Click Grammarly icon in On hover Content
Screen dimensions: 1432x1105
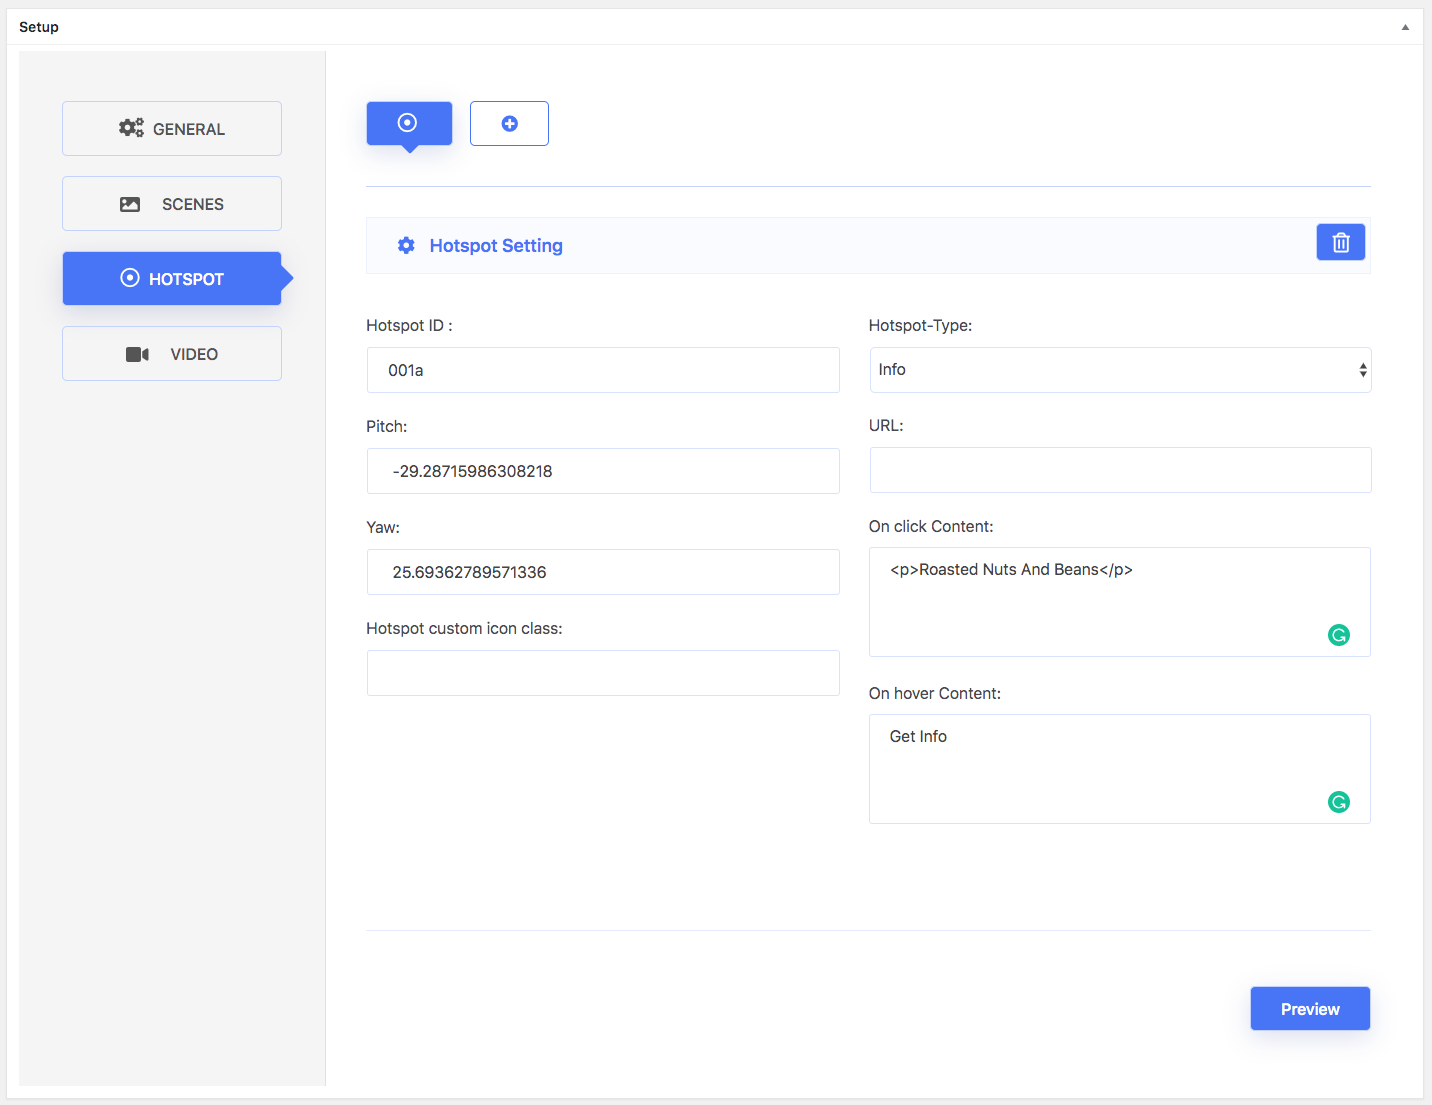click(x=1338, y=802)
